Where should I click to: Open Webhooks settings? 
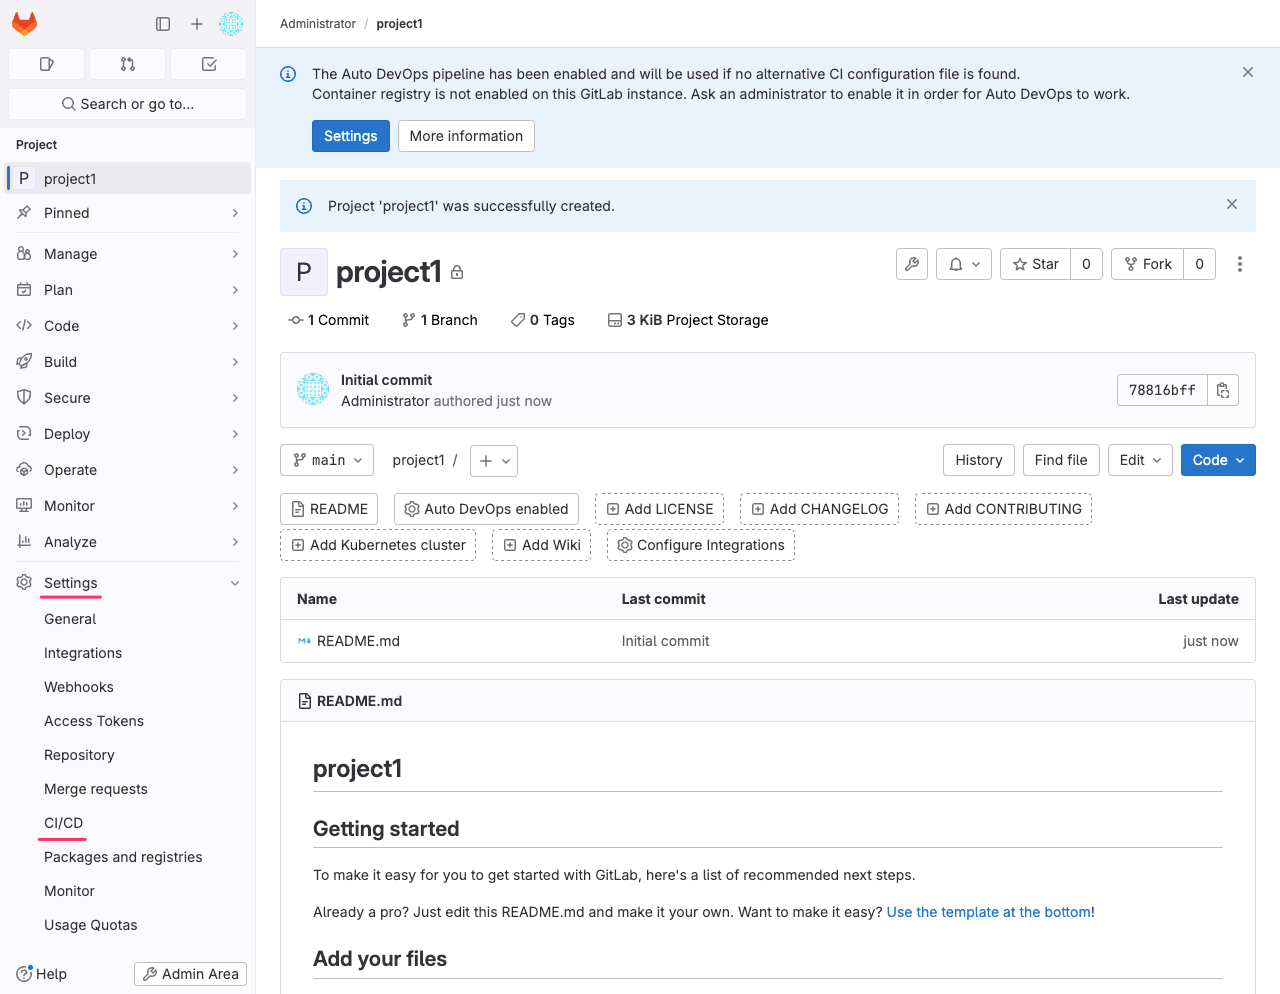point(79,687)
